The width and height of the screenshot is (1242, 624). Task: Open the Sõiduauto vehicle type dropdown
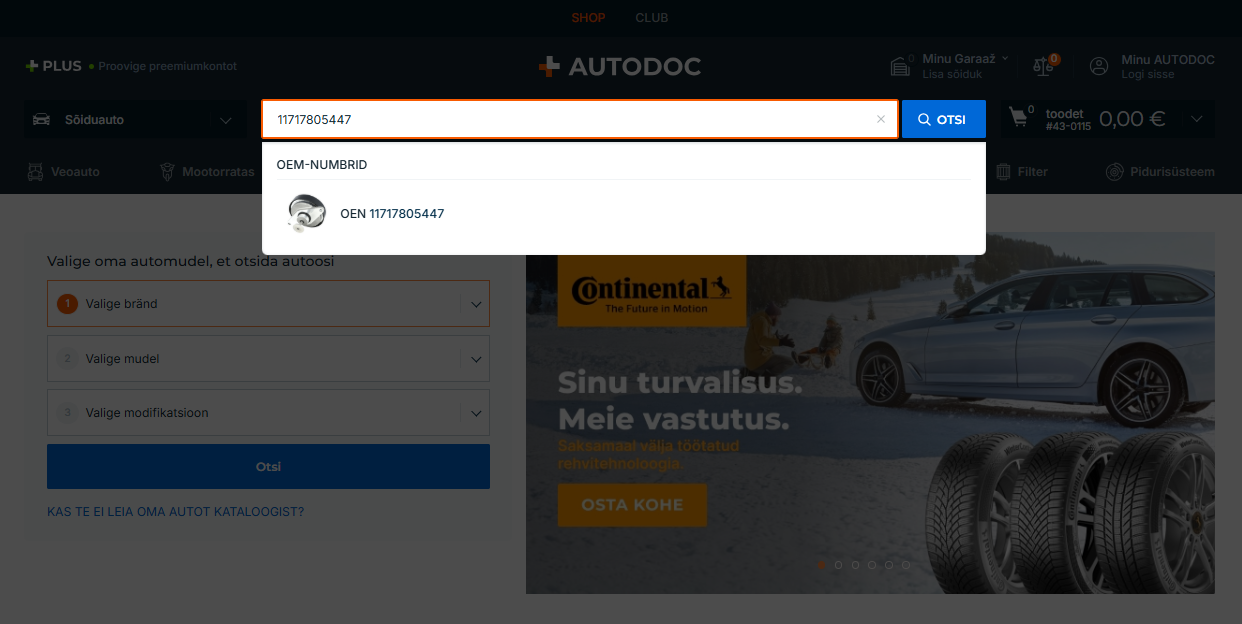click(135, 120)
